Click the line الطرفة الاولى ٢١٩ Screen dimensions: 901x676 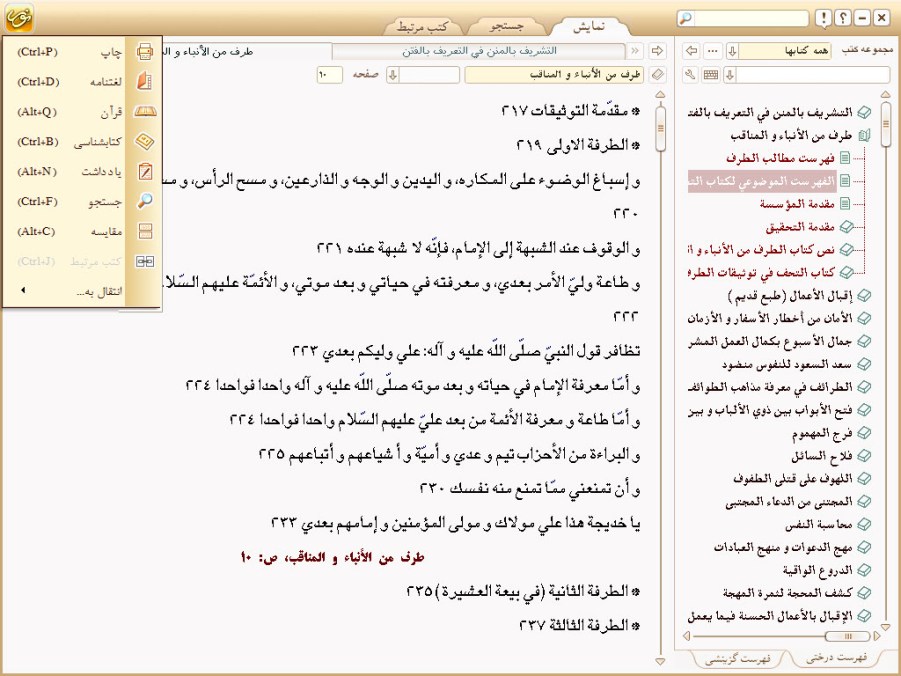point(577,145)
